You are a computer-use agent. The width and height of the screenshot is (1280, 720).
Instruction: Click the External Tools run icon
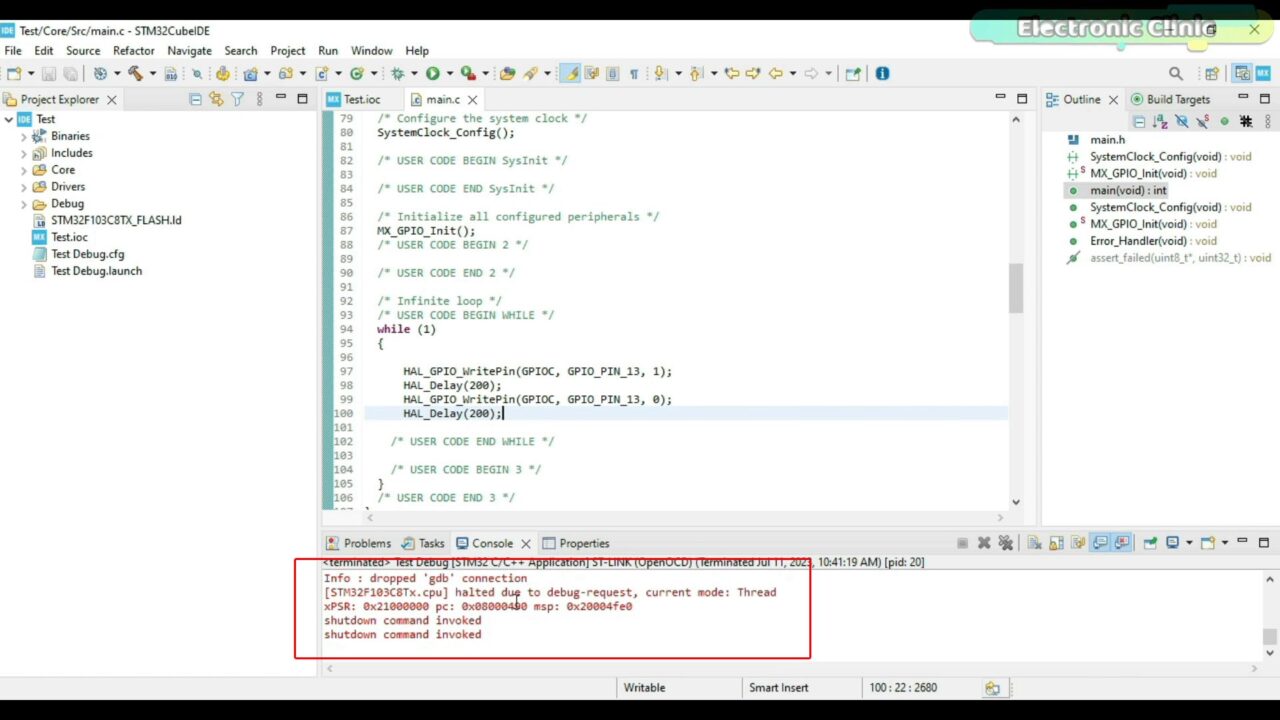(466, 73)
